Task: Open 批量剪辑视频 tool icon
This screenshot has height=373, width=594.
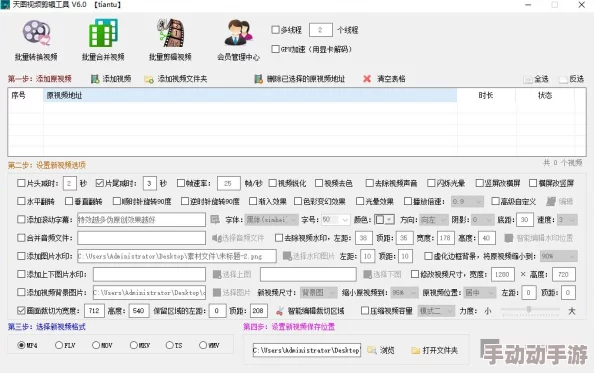Action: pyautogui.click(x=170, y=33)
